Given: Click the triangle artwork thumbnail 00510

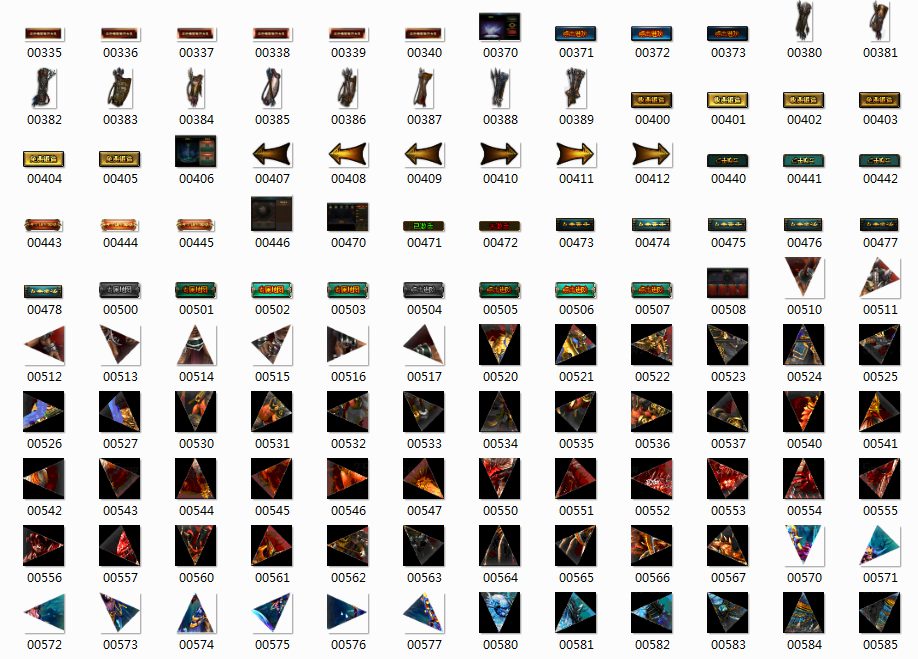Looking at the screenshot, I should click(x=804, y=277).
